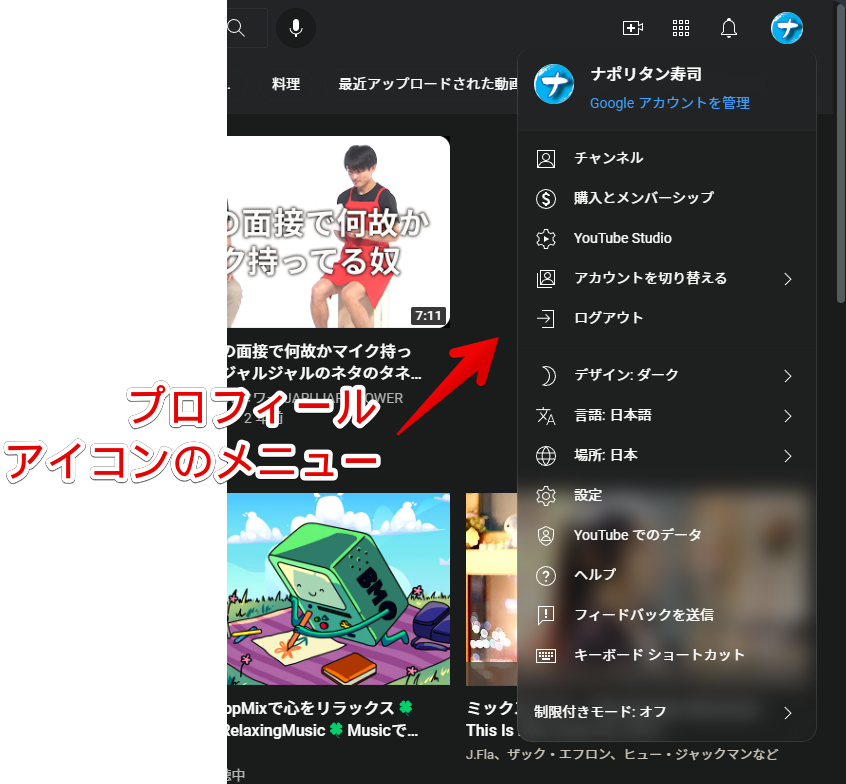Open 制限付きモード: オフ menu item
This screenshot has width=846, height=784.
[x=666, y=712]
